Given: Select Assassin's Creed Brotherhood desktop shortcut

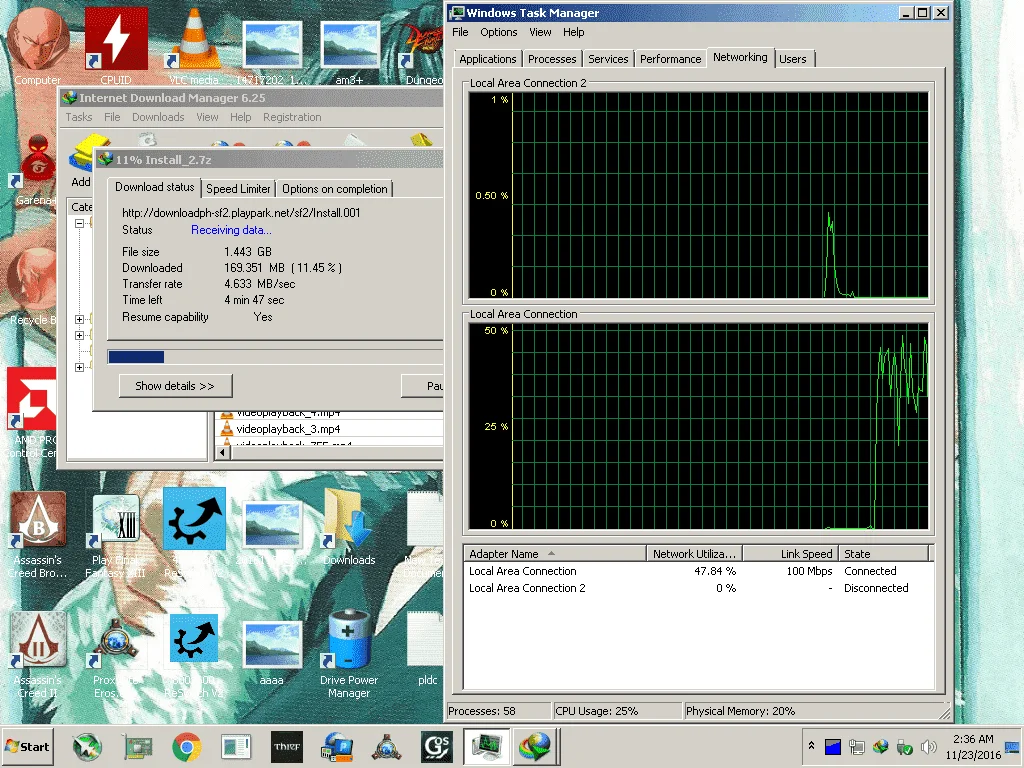Looking at the screenshot, I should pyautogui.click(x=37, y=536).
